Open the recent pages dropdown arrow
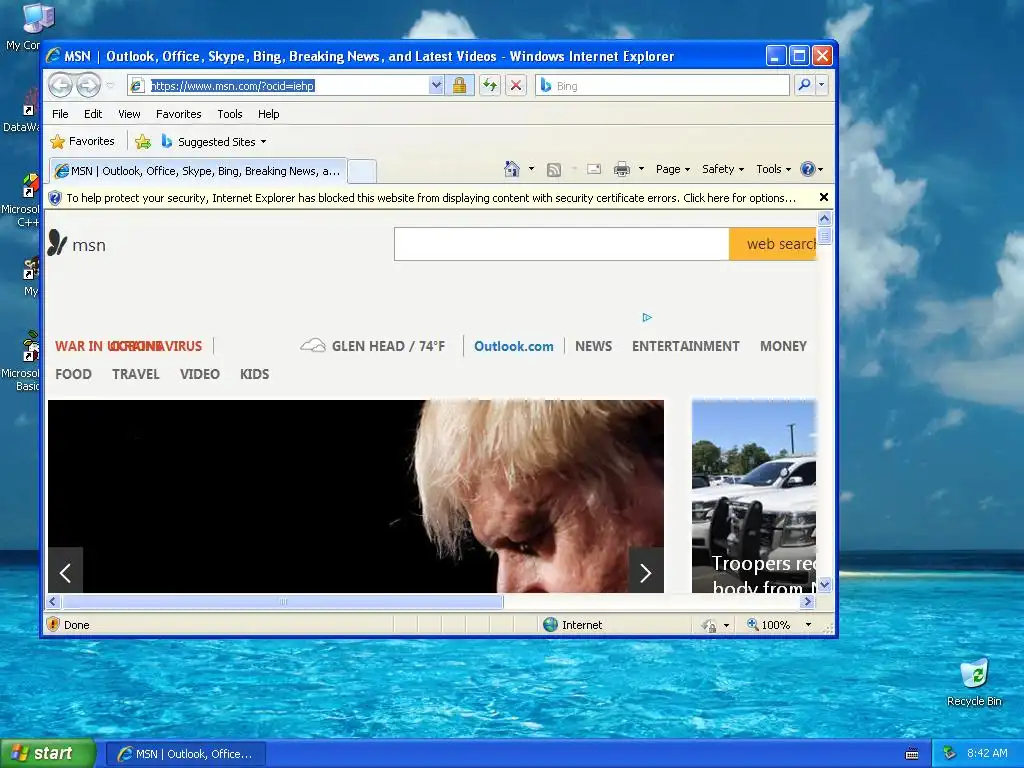 [110, 86]
